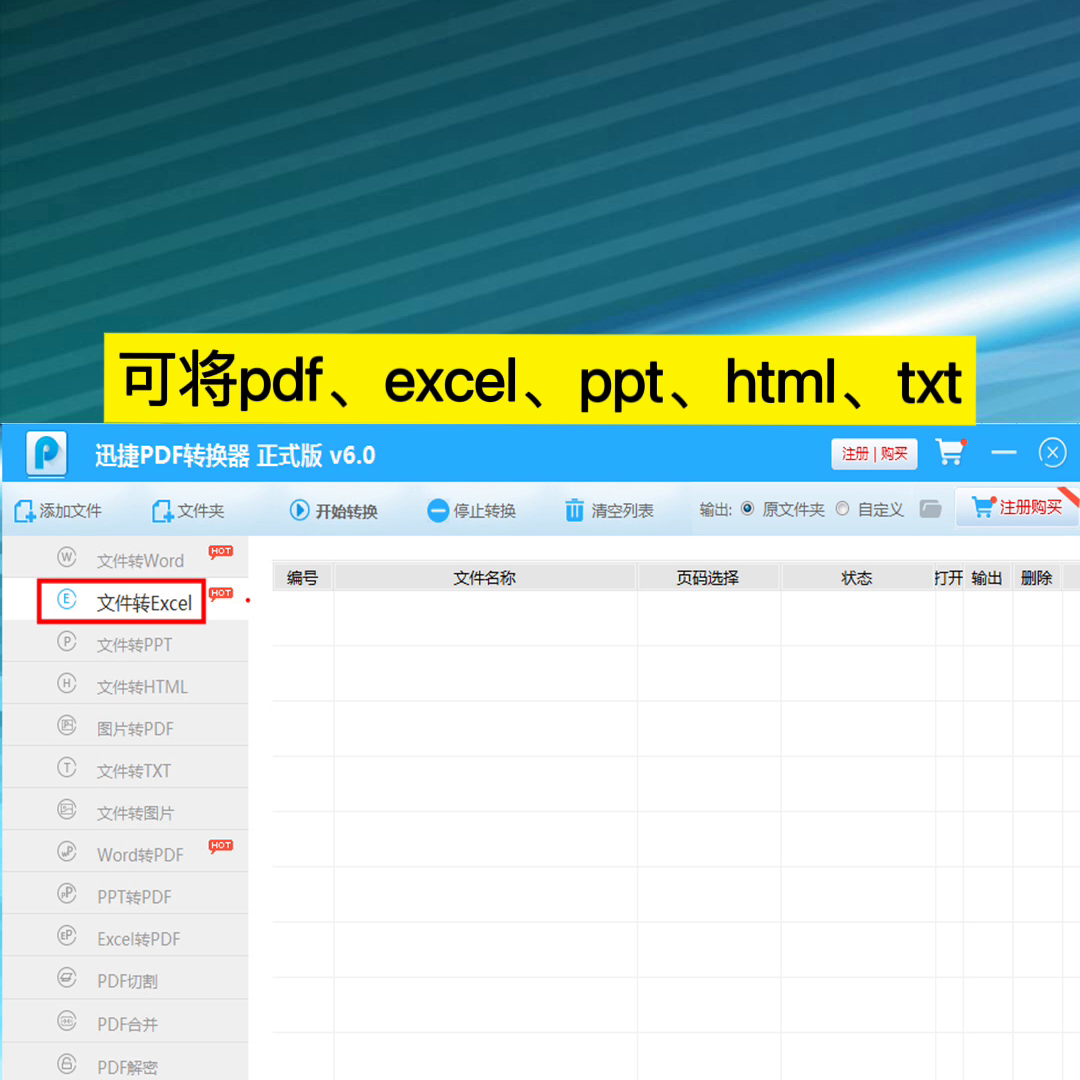Select 图片转PDF in sidebar

point(125,727)
